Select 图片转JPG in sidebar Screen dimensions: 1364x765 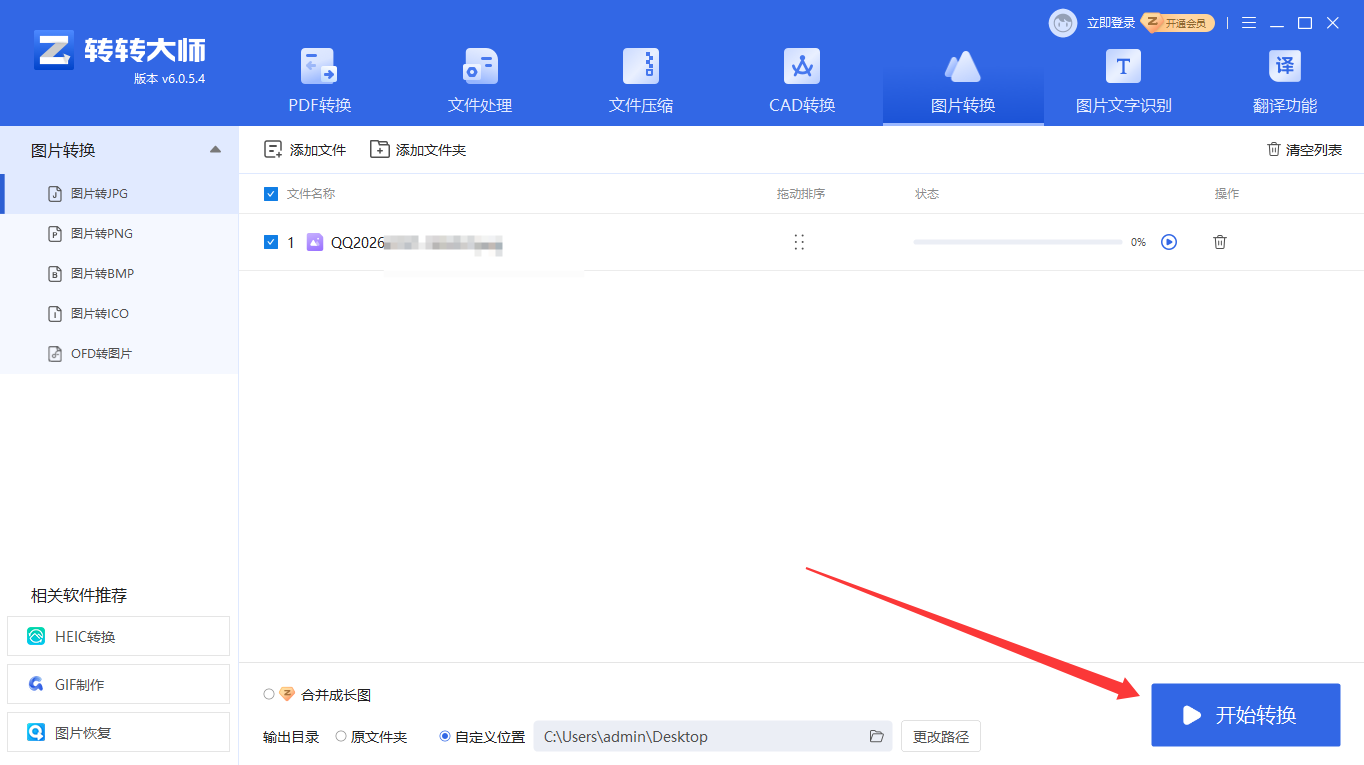point(119,193)
